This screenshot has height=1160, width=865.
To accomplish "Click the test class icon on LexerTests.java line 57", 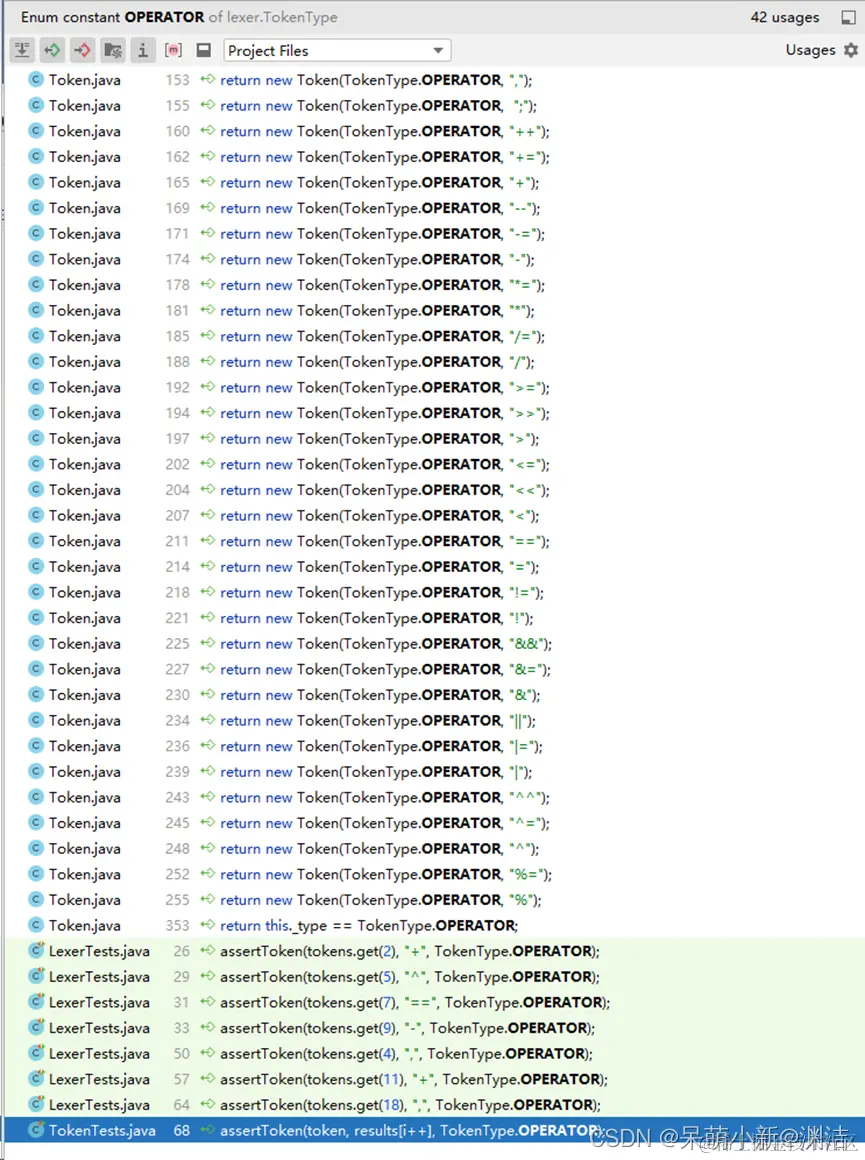I will pos(36,1078).
